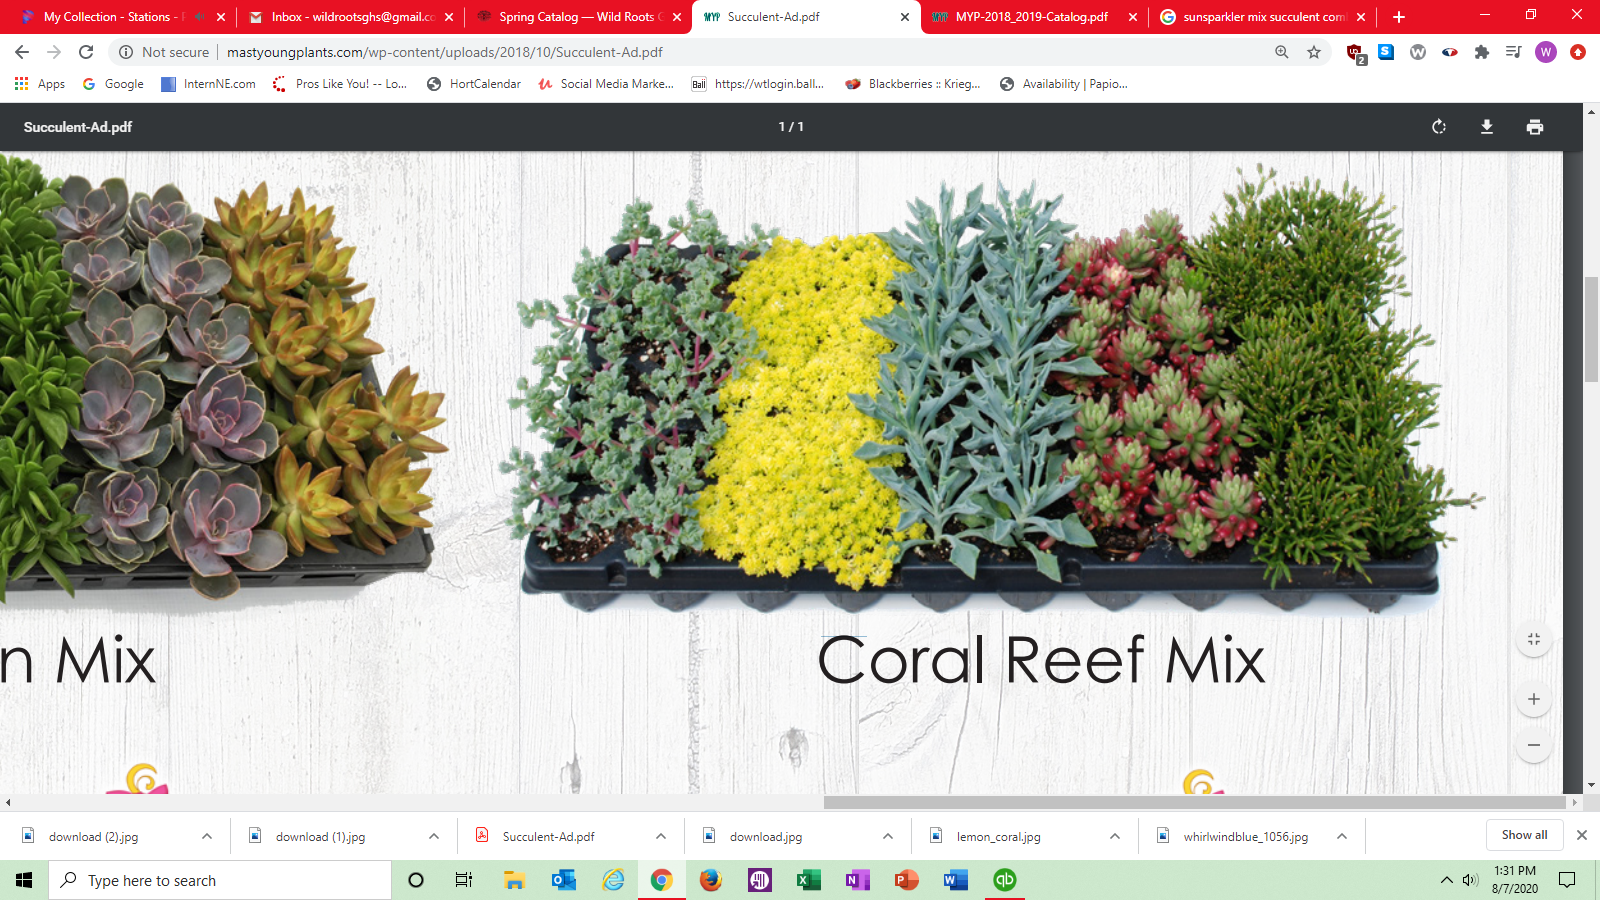This screenshot has width=1600, height=900.
Task: Open the download options for download (2).jpg
Action: [206, 835]
